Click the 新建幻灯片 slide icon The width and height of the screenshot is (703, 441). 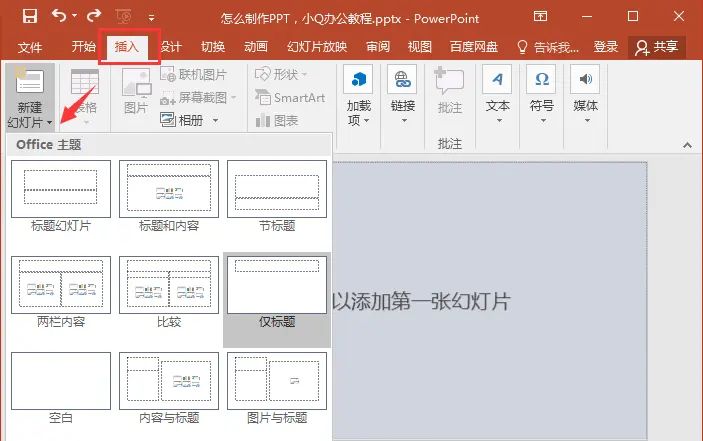coord(30,82)
